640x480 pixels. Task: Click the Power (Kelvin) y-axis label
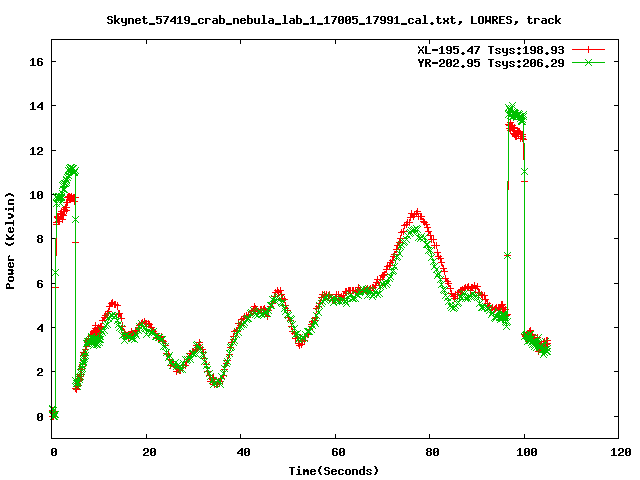pyautogui.click(x=10, y=241)
